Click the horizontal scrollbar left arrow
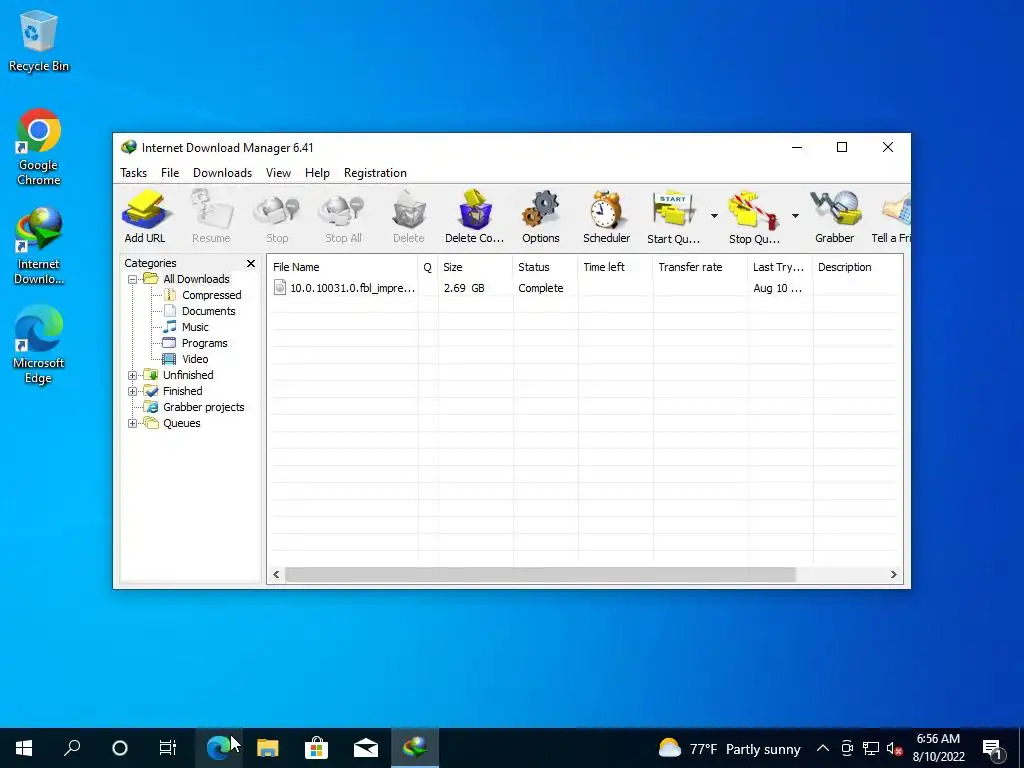The width and height of the screenshot is (1024, 768). [x=276, y=575]
